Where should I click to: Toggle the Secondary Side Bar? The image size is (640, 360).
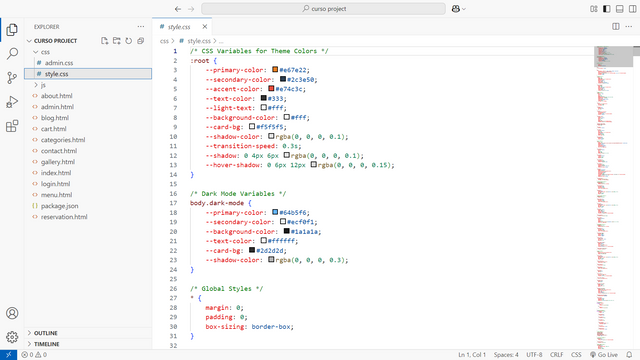(632, 9)
